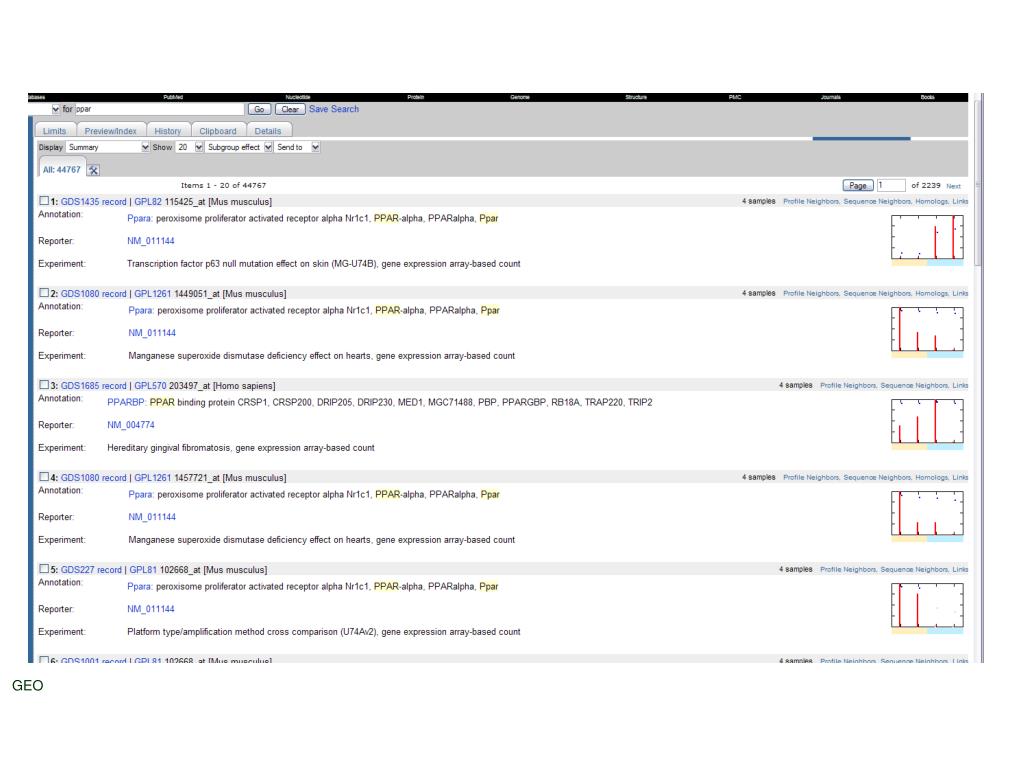Open Profile Neighbors for result 1

(x=812, y=202)
